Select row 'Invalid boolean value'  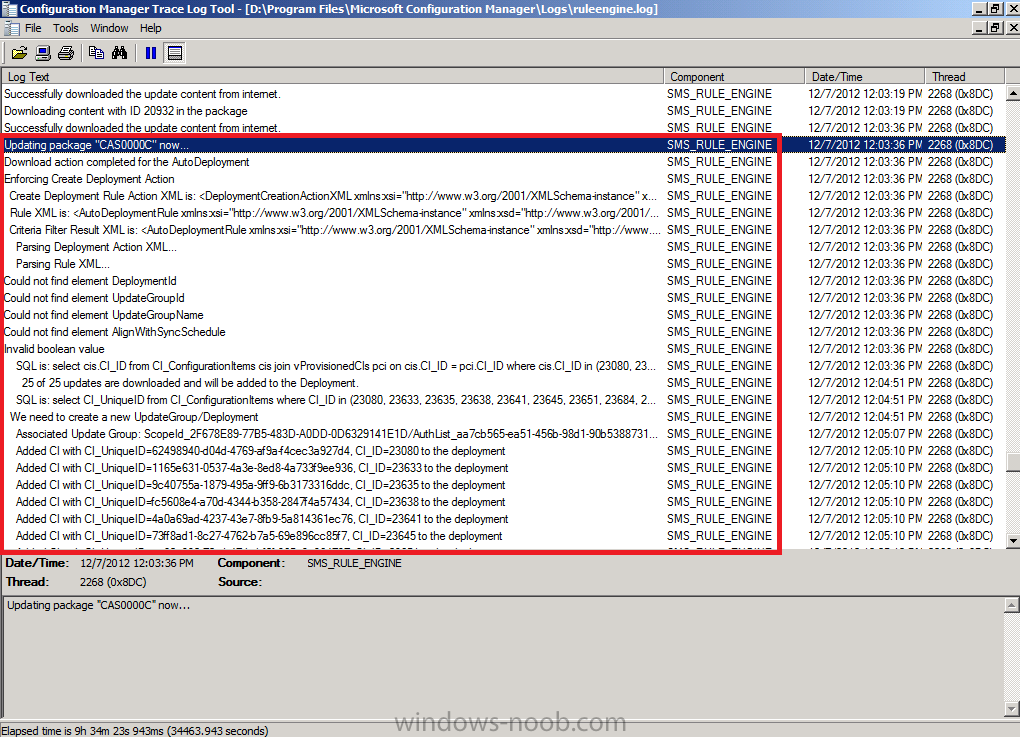coord(503,349)
